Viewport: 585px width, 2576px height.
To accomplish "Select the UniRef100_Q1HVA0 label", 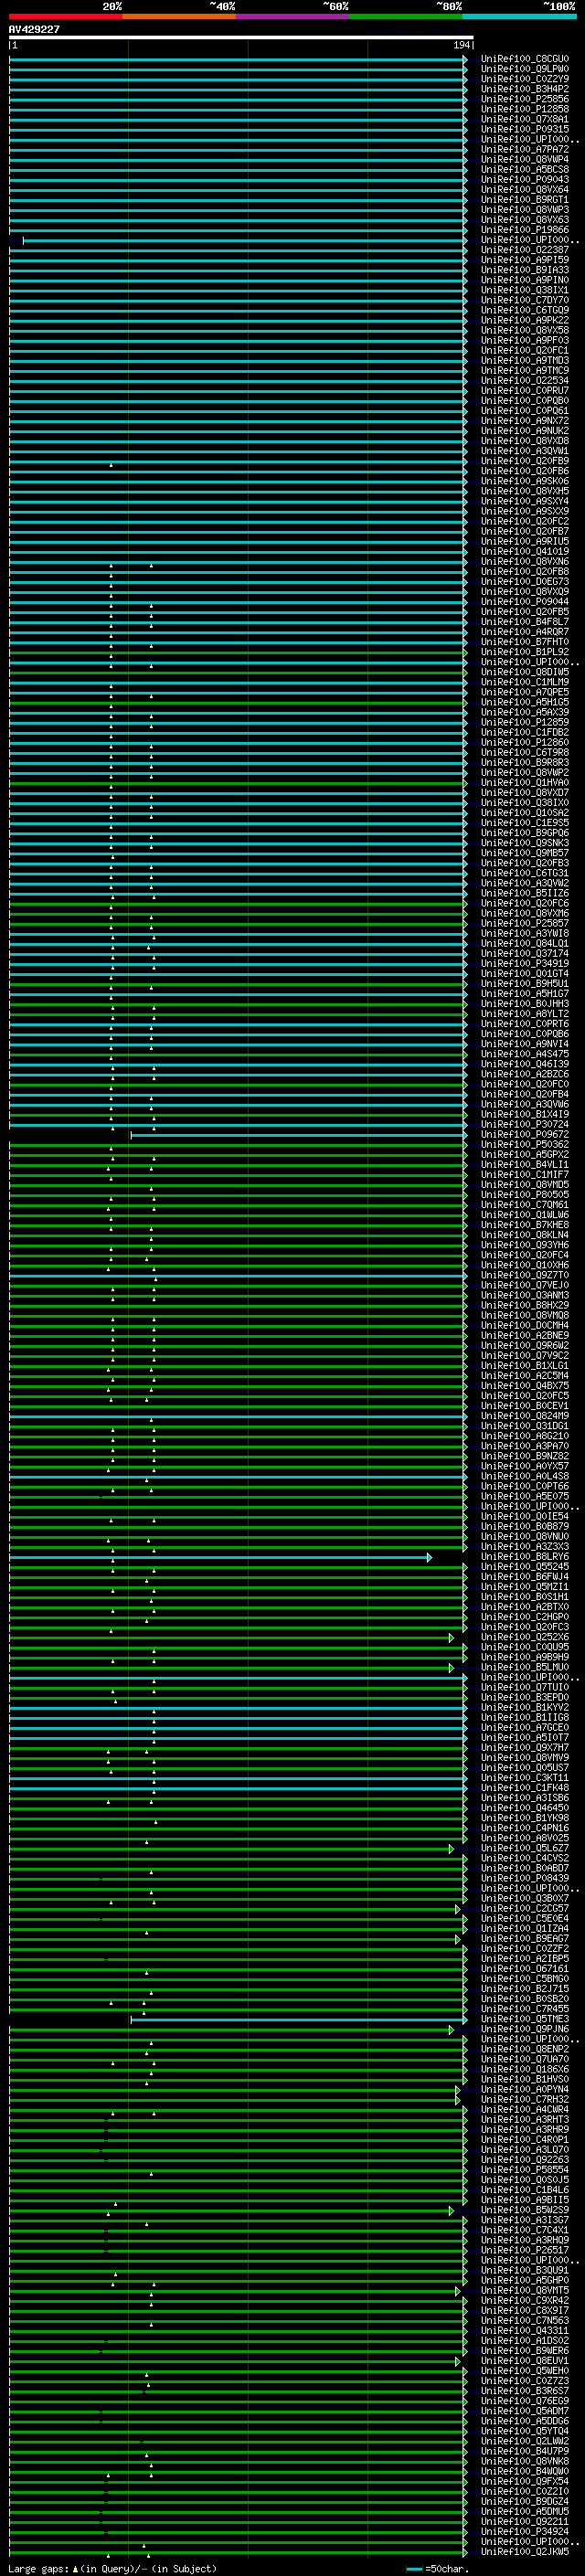I will 524,783.
